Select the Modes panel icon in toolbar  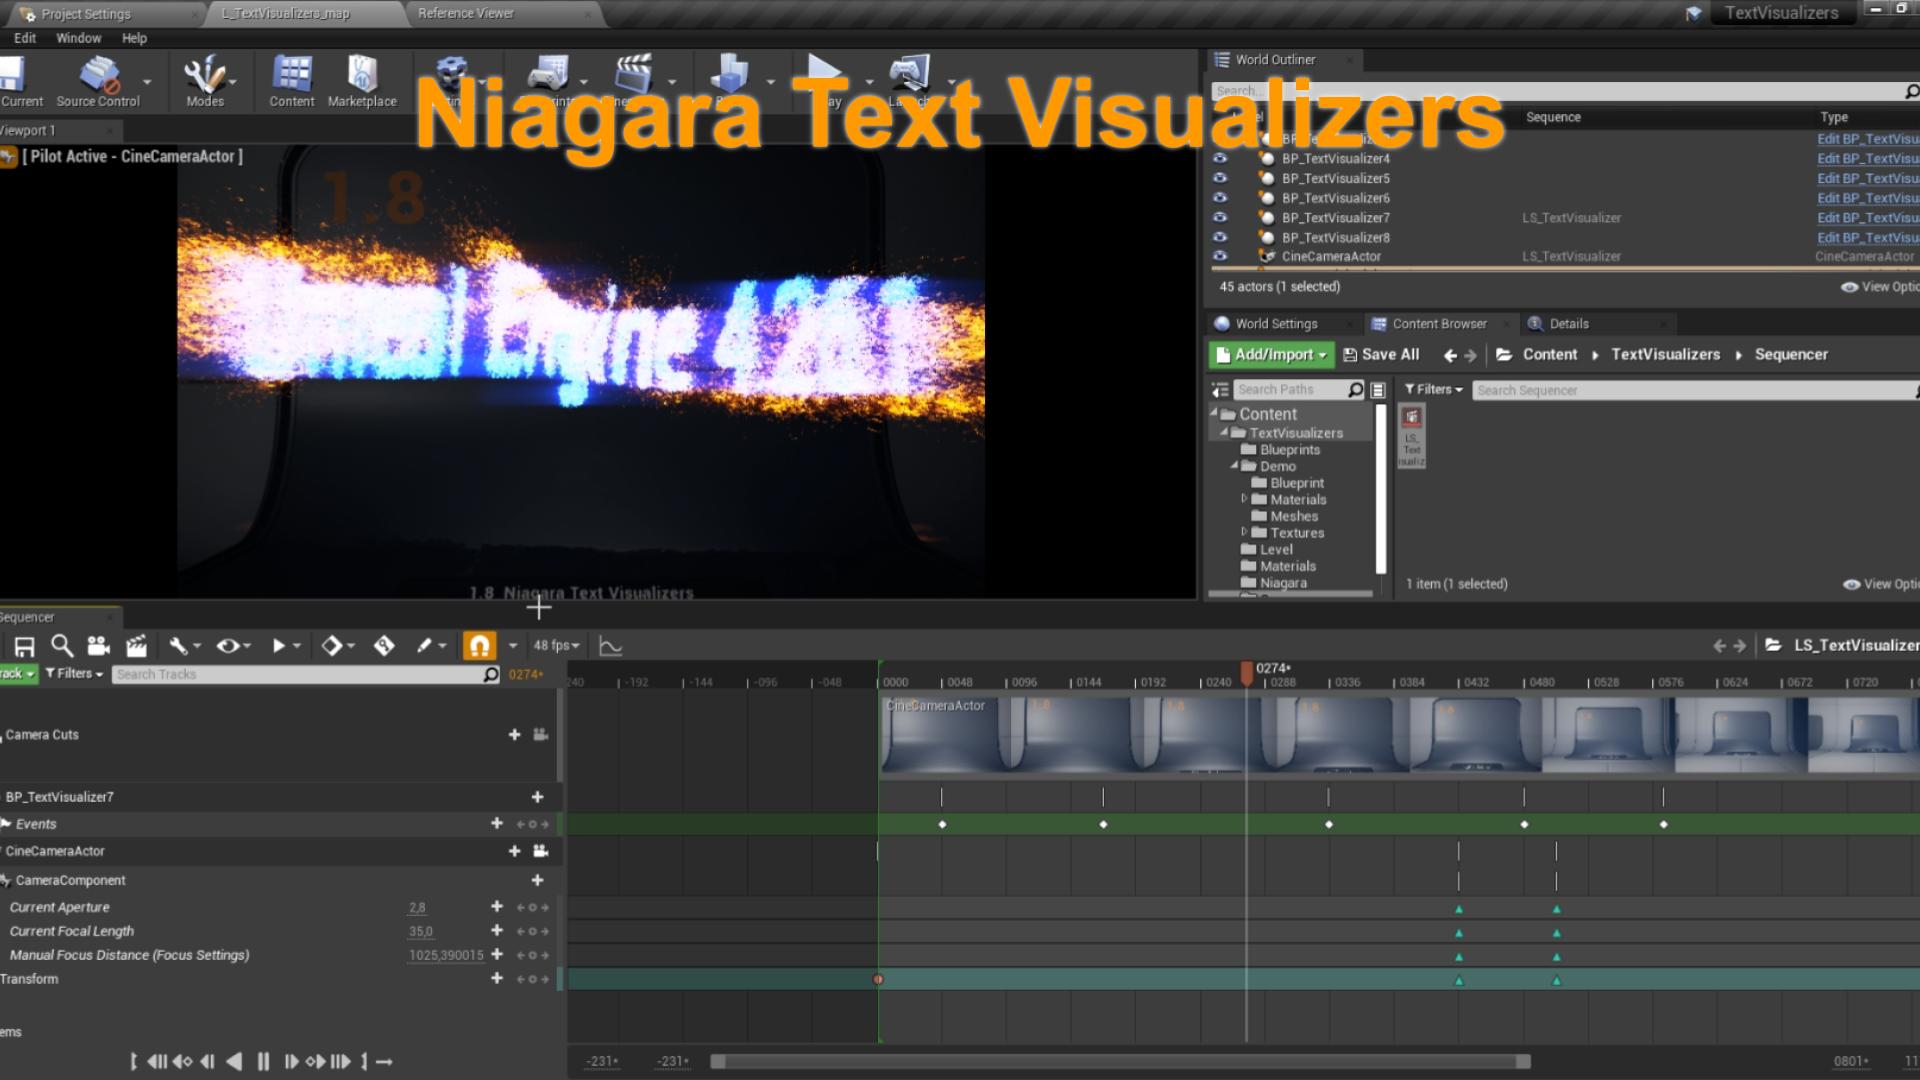click(205, 75)
